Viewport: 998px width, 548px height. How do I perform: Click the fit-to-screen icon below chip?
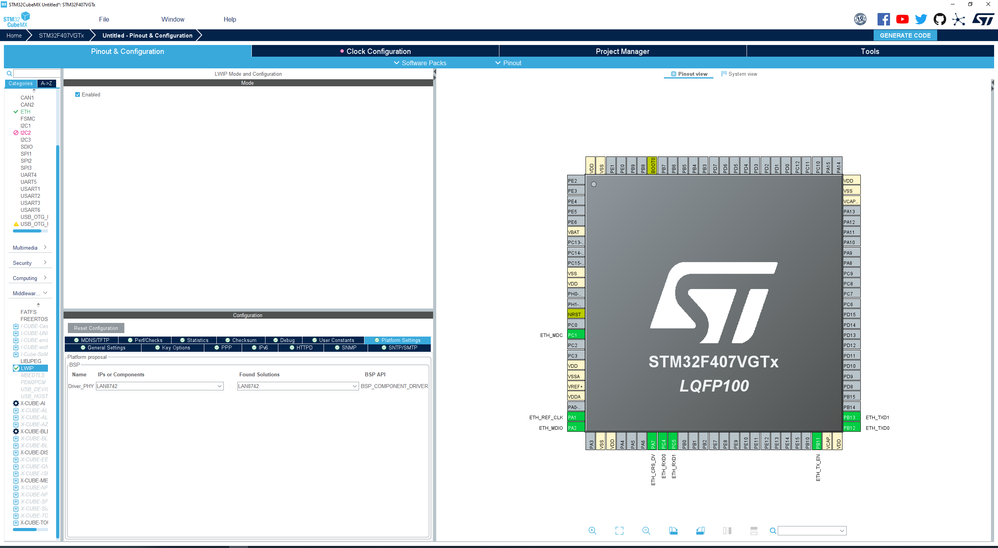[x=619, y=531]
